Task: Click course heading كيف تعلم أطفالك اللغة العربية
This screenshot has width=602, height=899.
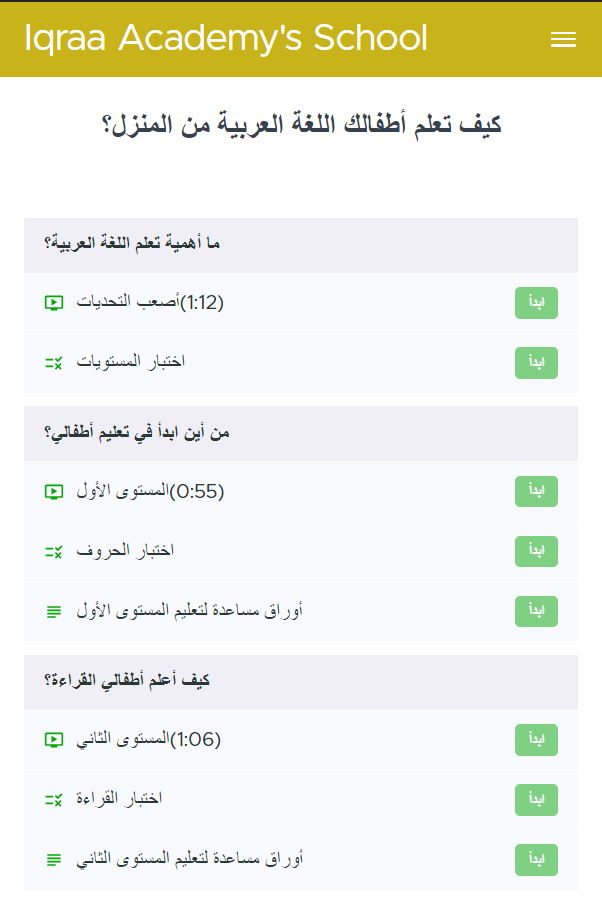Action: click(x=301, y=126)
